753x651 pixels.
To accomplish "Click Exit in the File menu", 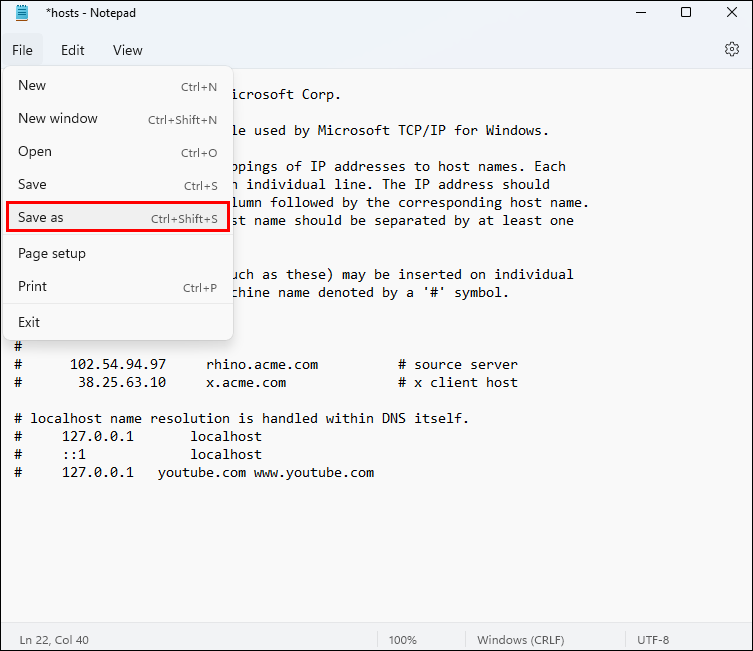I will pyautogui.click(x=118, y=322).
